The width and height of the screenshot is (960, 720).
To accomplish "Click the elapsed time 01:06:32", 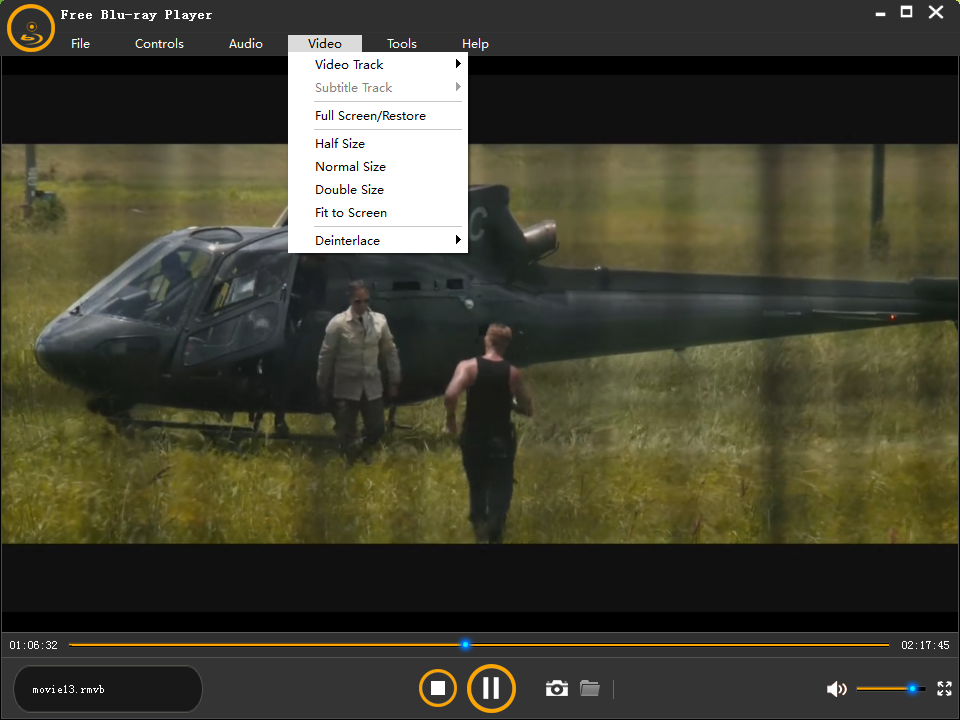I will (x=34, y=645).
